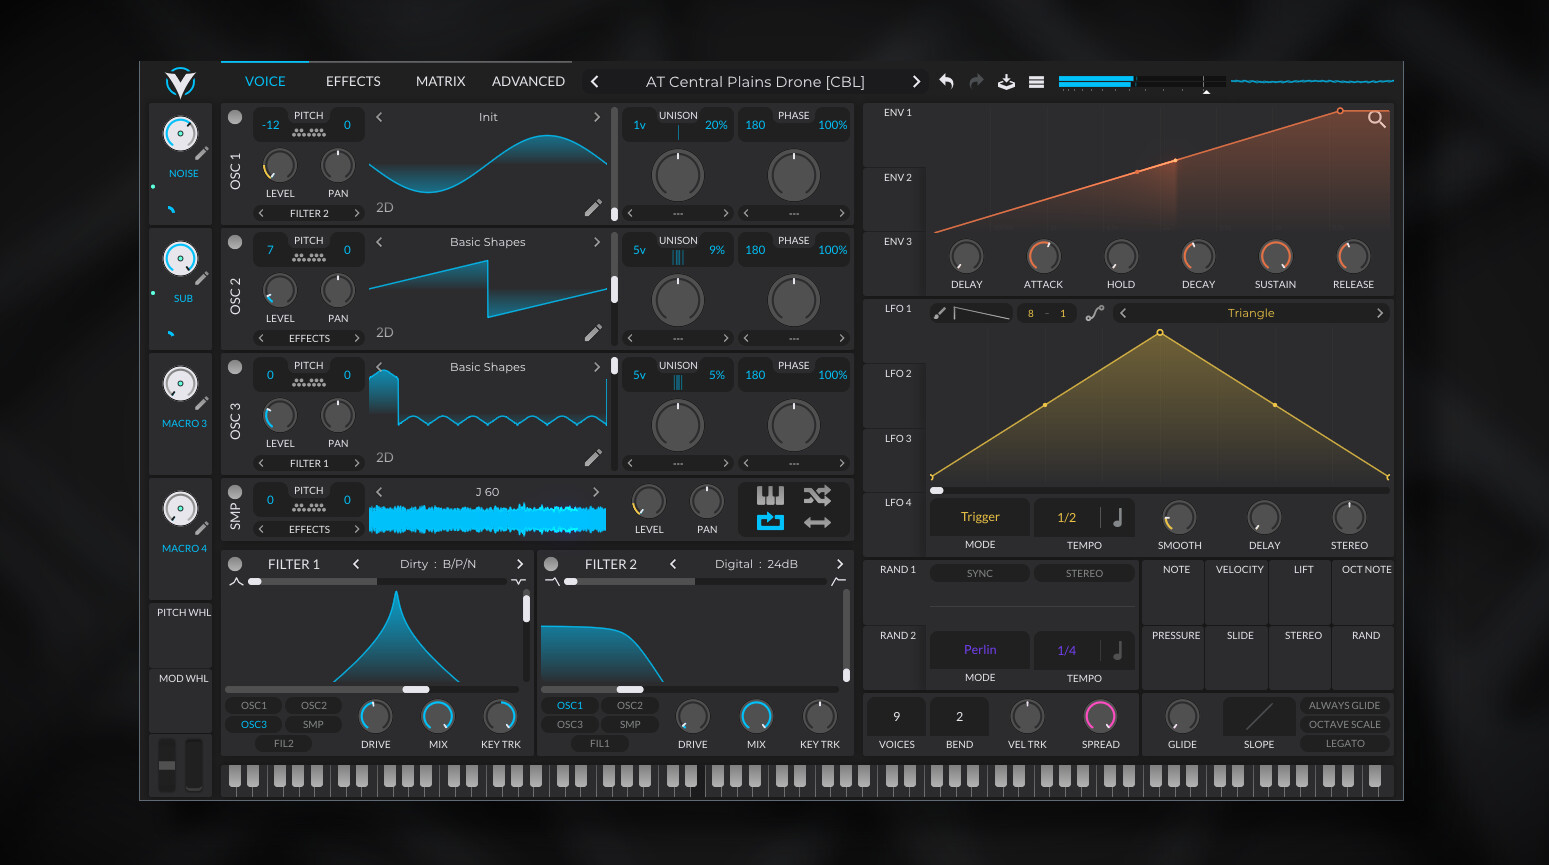Click the sample loop icon
Screen dimensions: 1549x865
770,521
